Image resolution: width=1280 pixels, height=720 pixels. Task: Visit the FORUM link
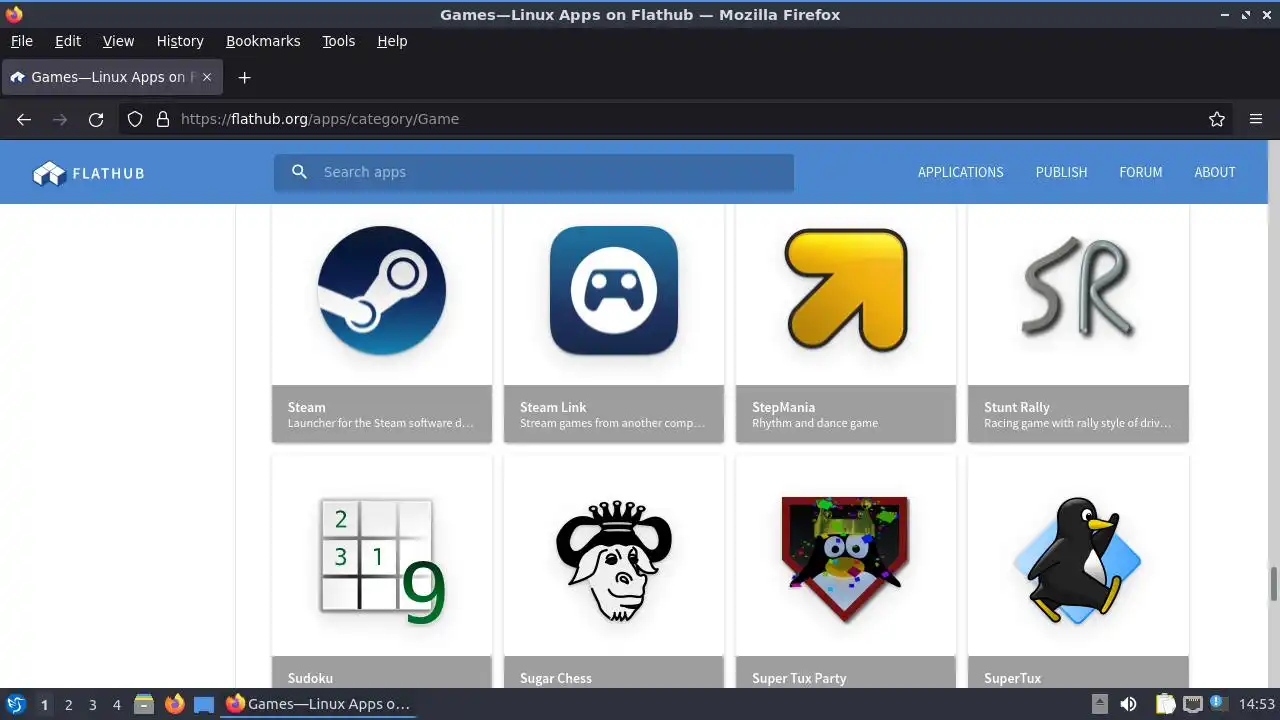point(1140,172)
